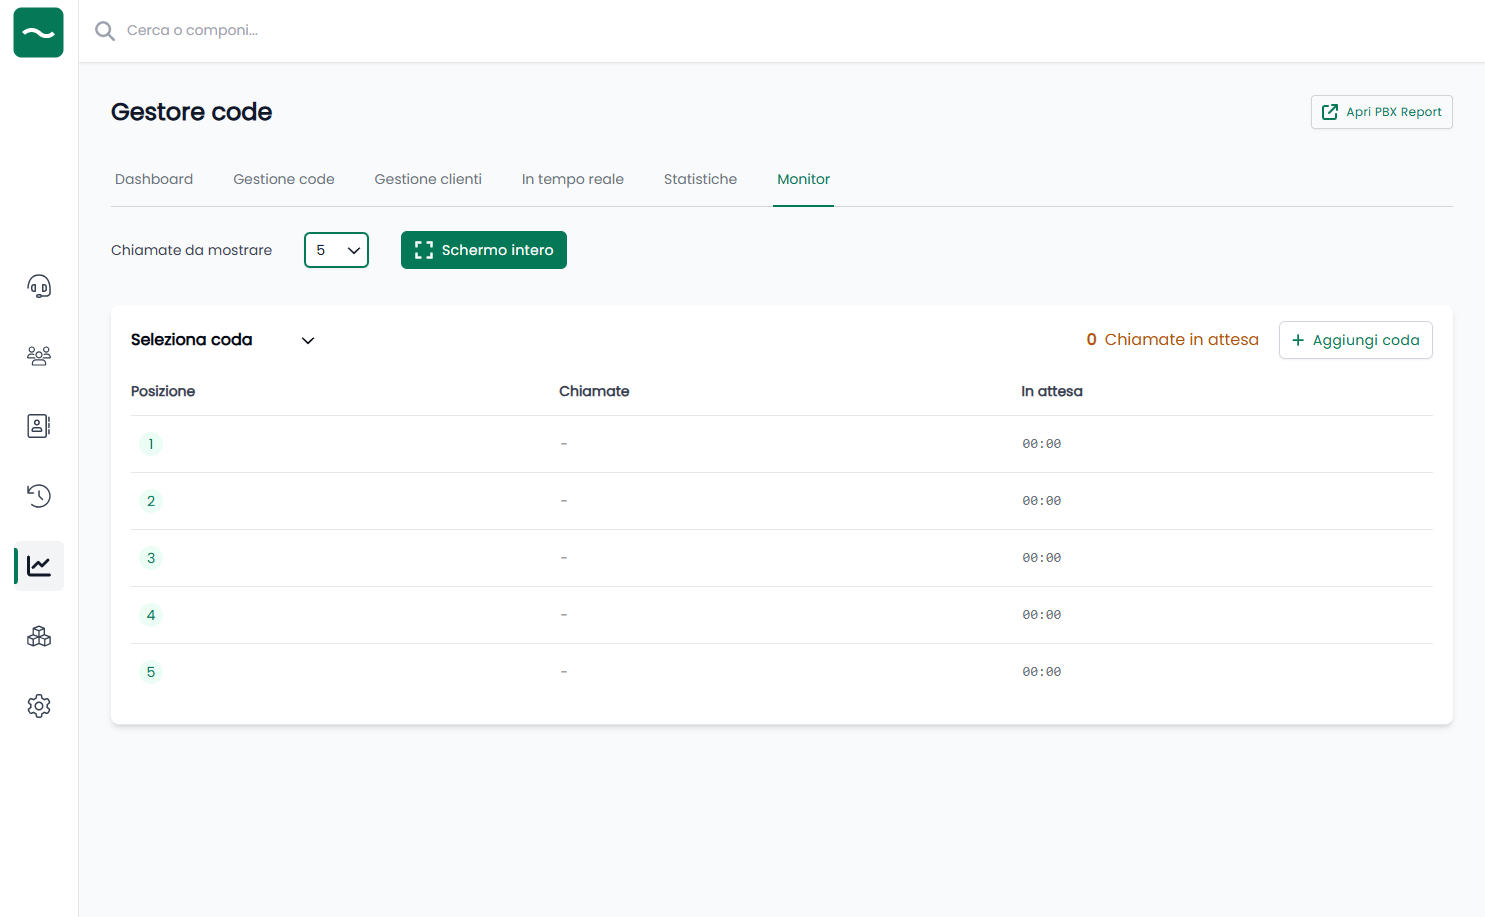Screen dimensions: 1485x917
Task: Go to the In tempo reale tab
Action: pyautogui.click(x=572, y=179)
